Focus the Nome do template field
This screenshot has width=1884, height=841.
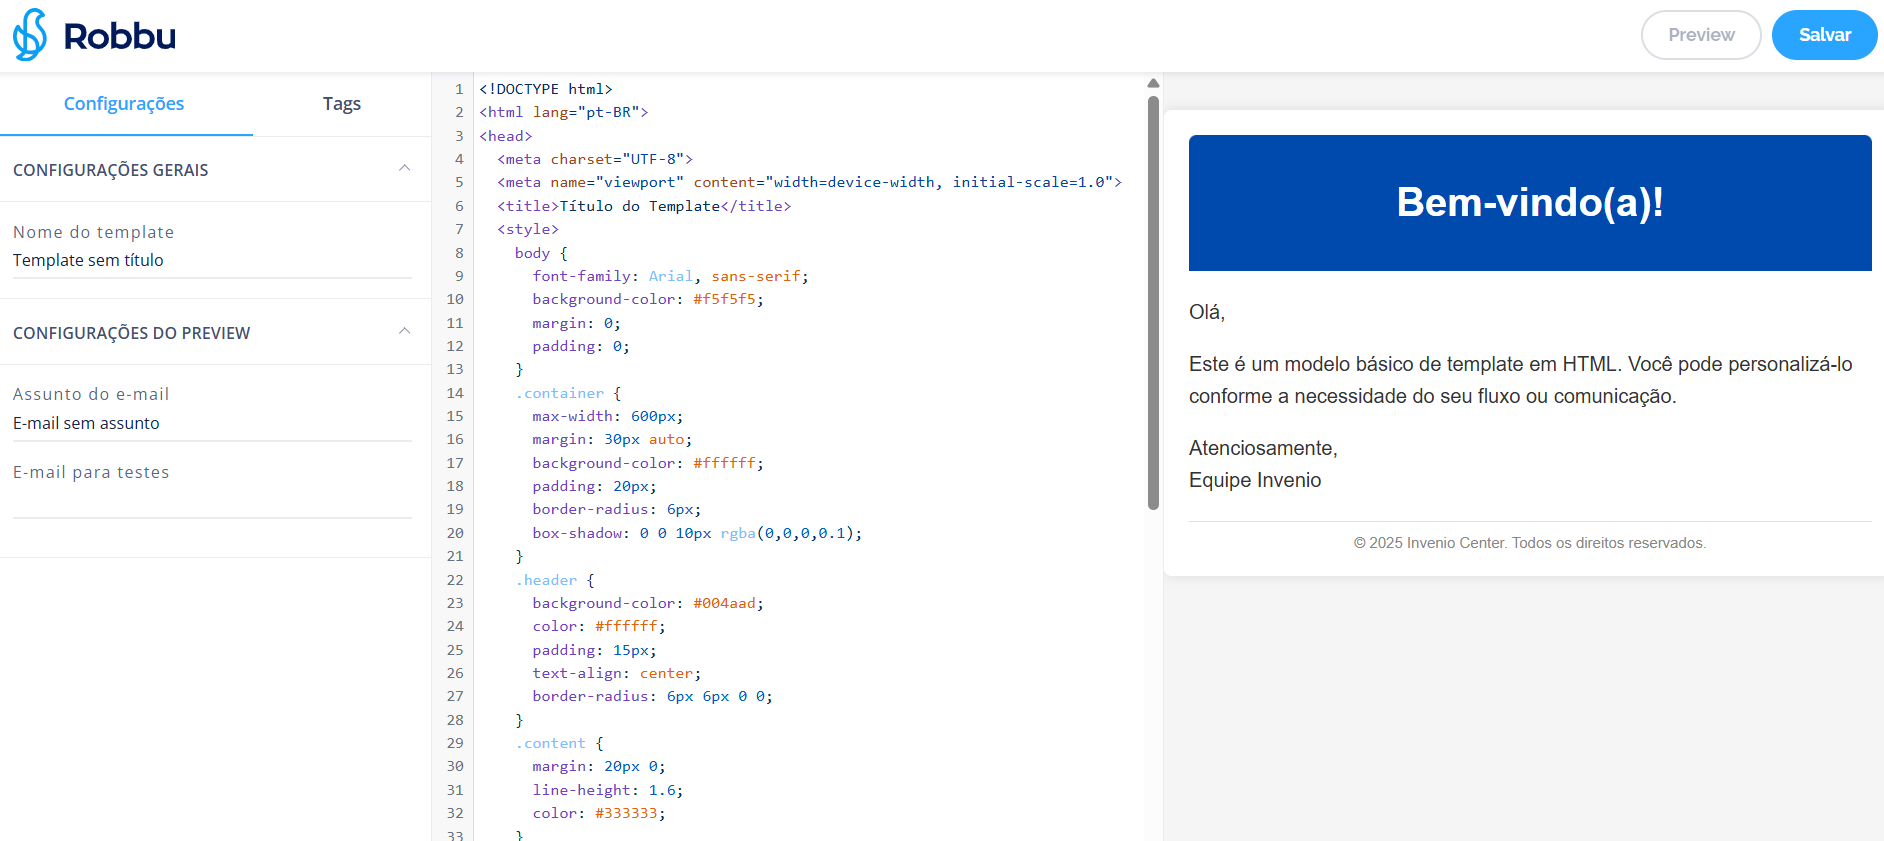click(211, 260)
